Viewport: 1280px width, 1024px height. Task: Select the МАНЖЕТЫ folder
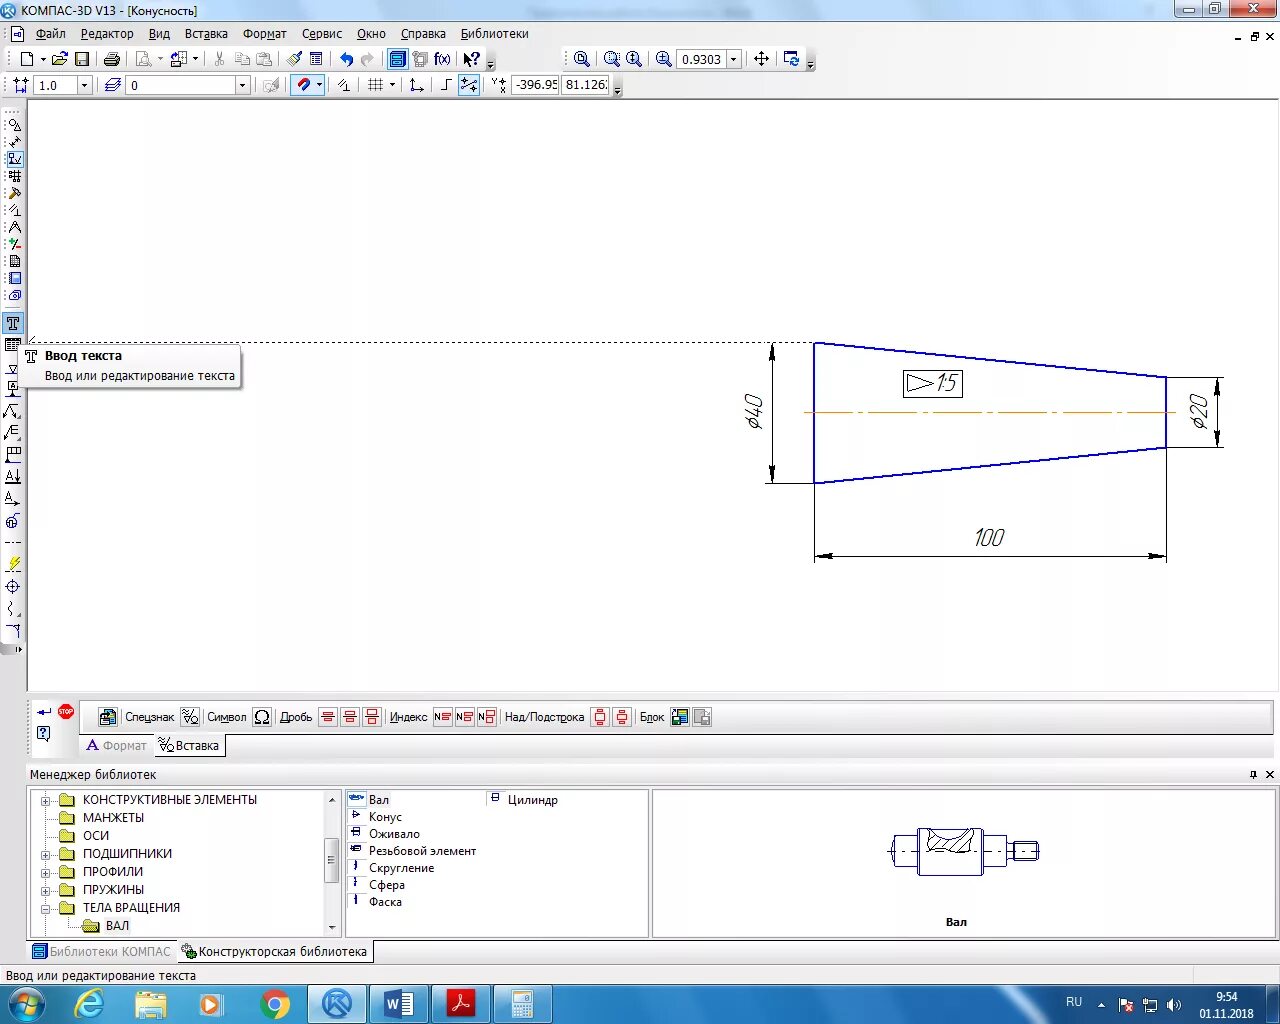tap(113, 818)
